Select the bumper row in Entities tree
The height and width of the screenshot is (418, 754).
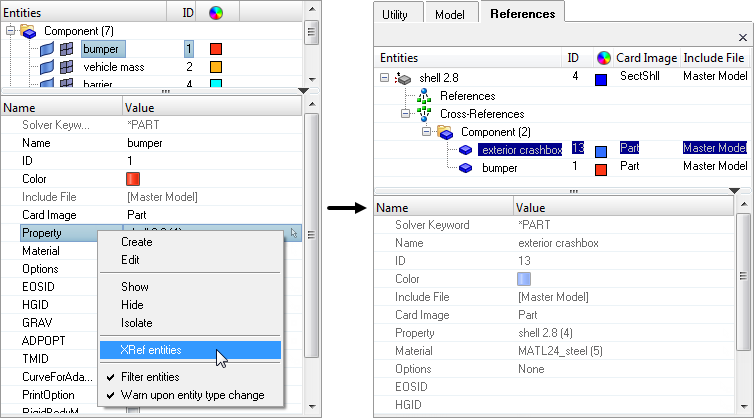coord(104,49)
